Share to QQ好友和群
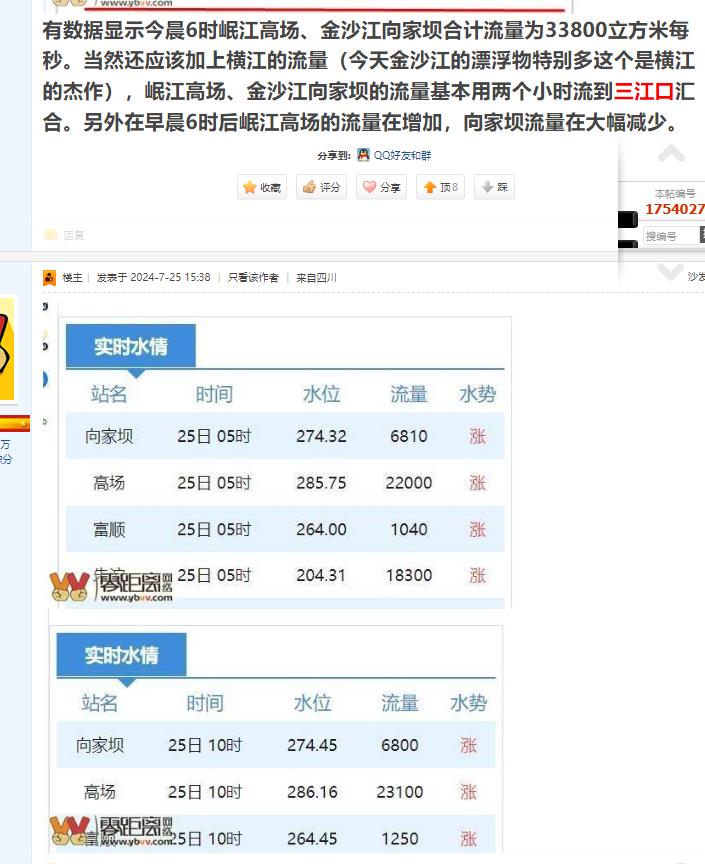 402,156
